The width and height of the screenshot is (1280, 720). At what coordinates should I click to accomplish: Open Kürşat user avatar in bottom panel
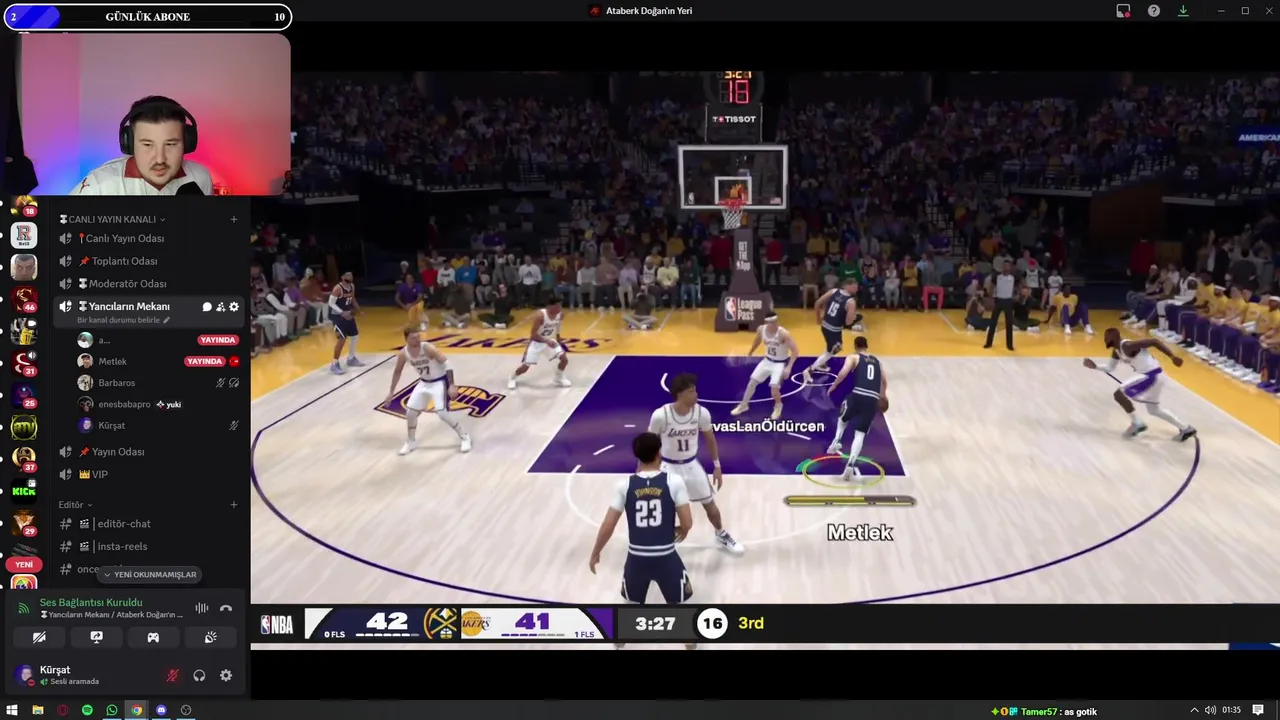tap(24, 675)
